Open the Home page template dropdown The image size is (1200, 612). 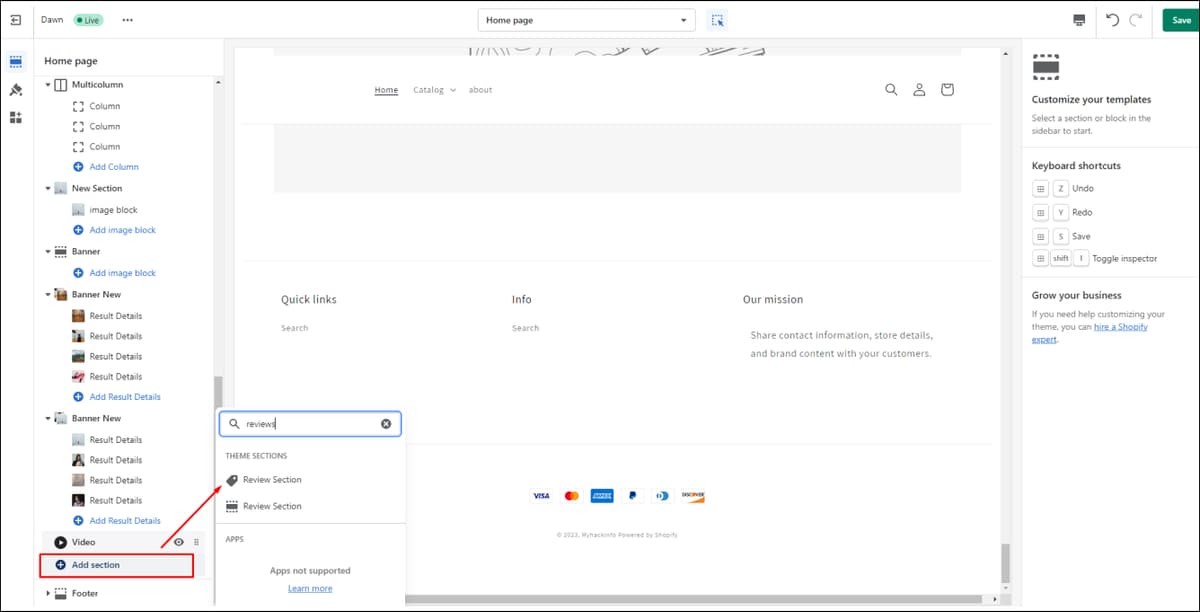pos(586,20)
